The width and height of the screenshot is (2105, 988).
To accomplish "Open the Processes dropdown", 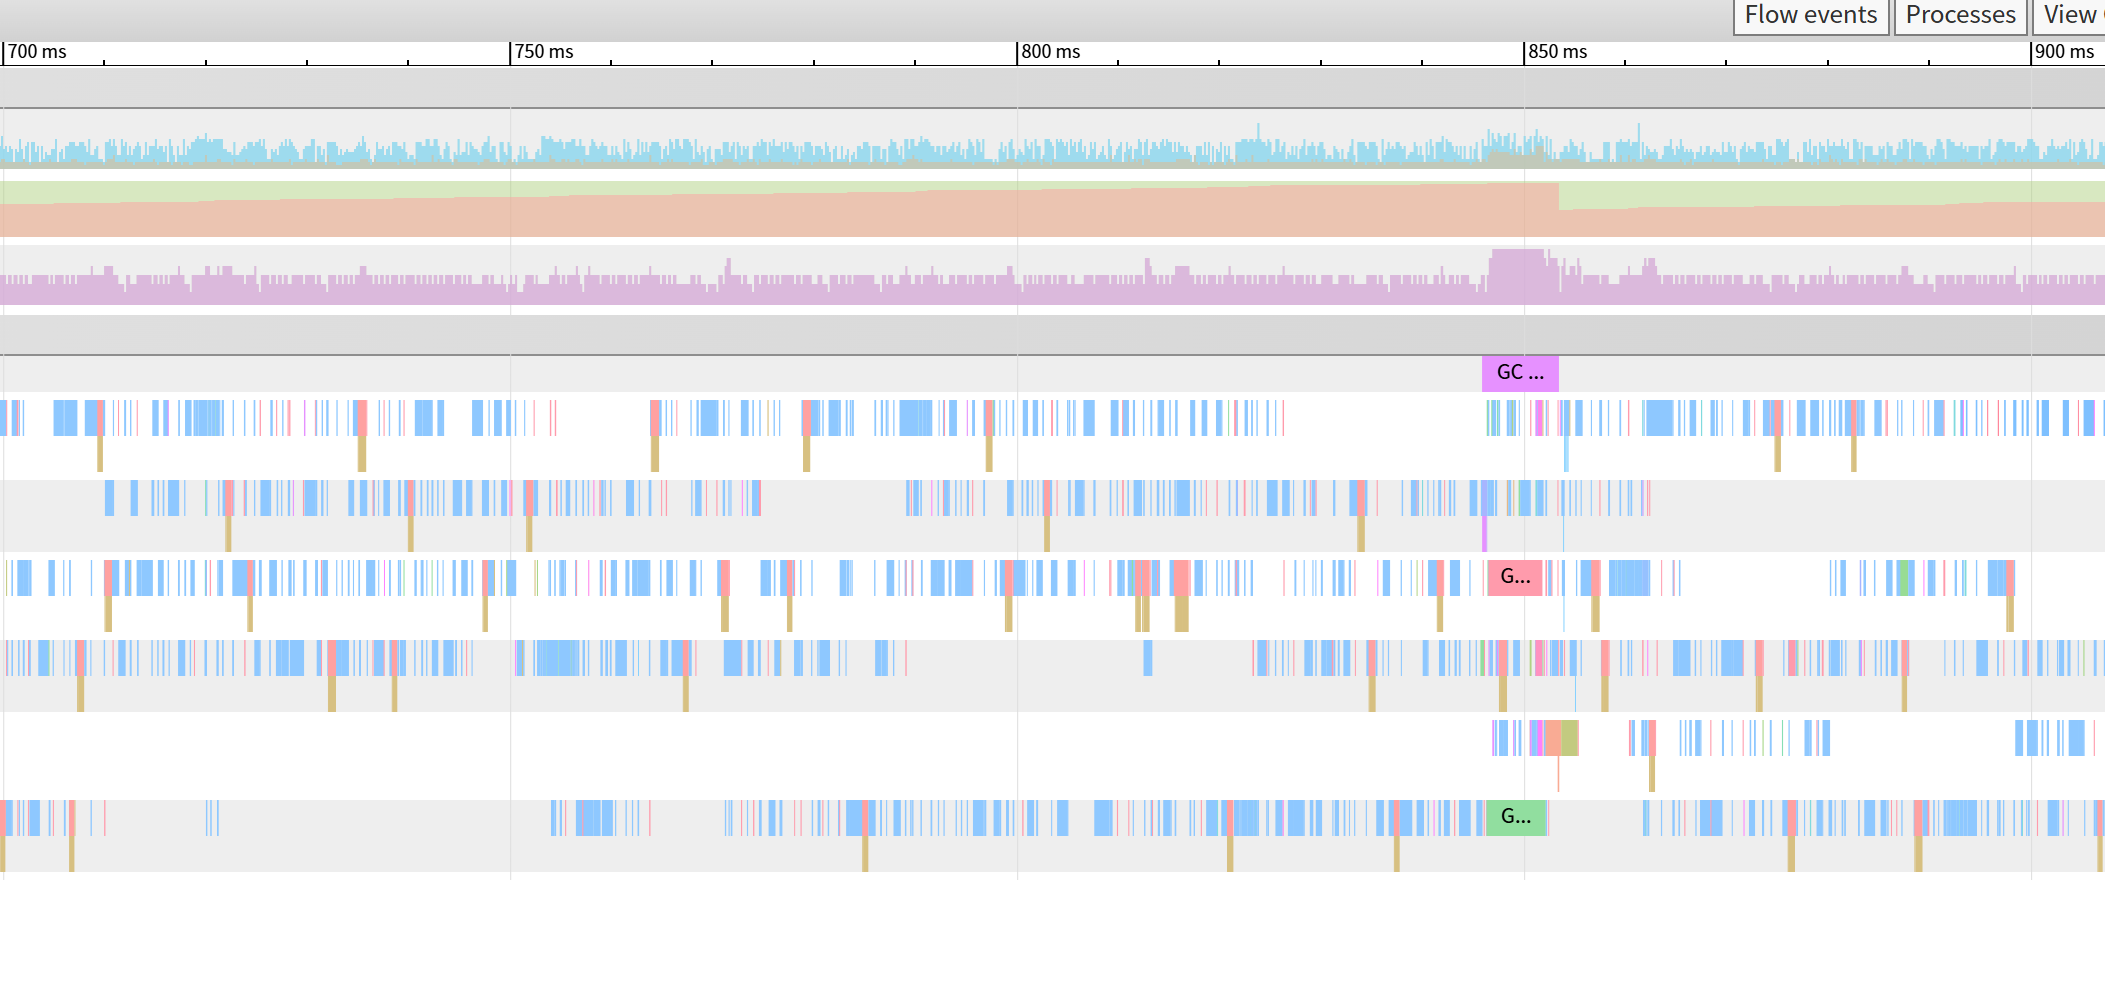I will click(1960, 16).
